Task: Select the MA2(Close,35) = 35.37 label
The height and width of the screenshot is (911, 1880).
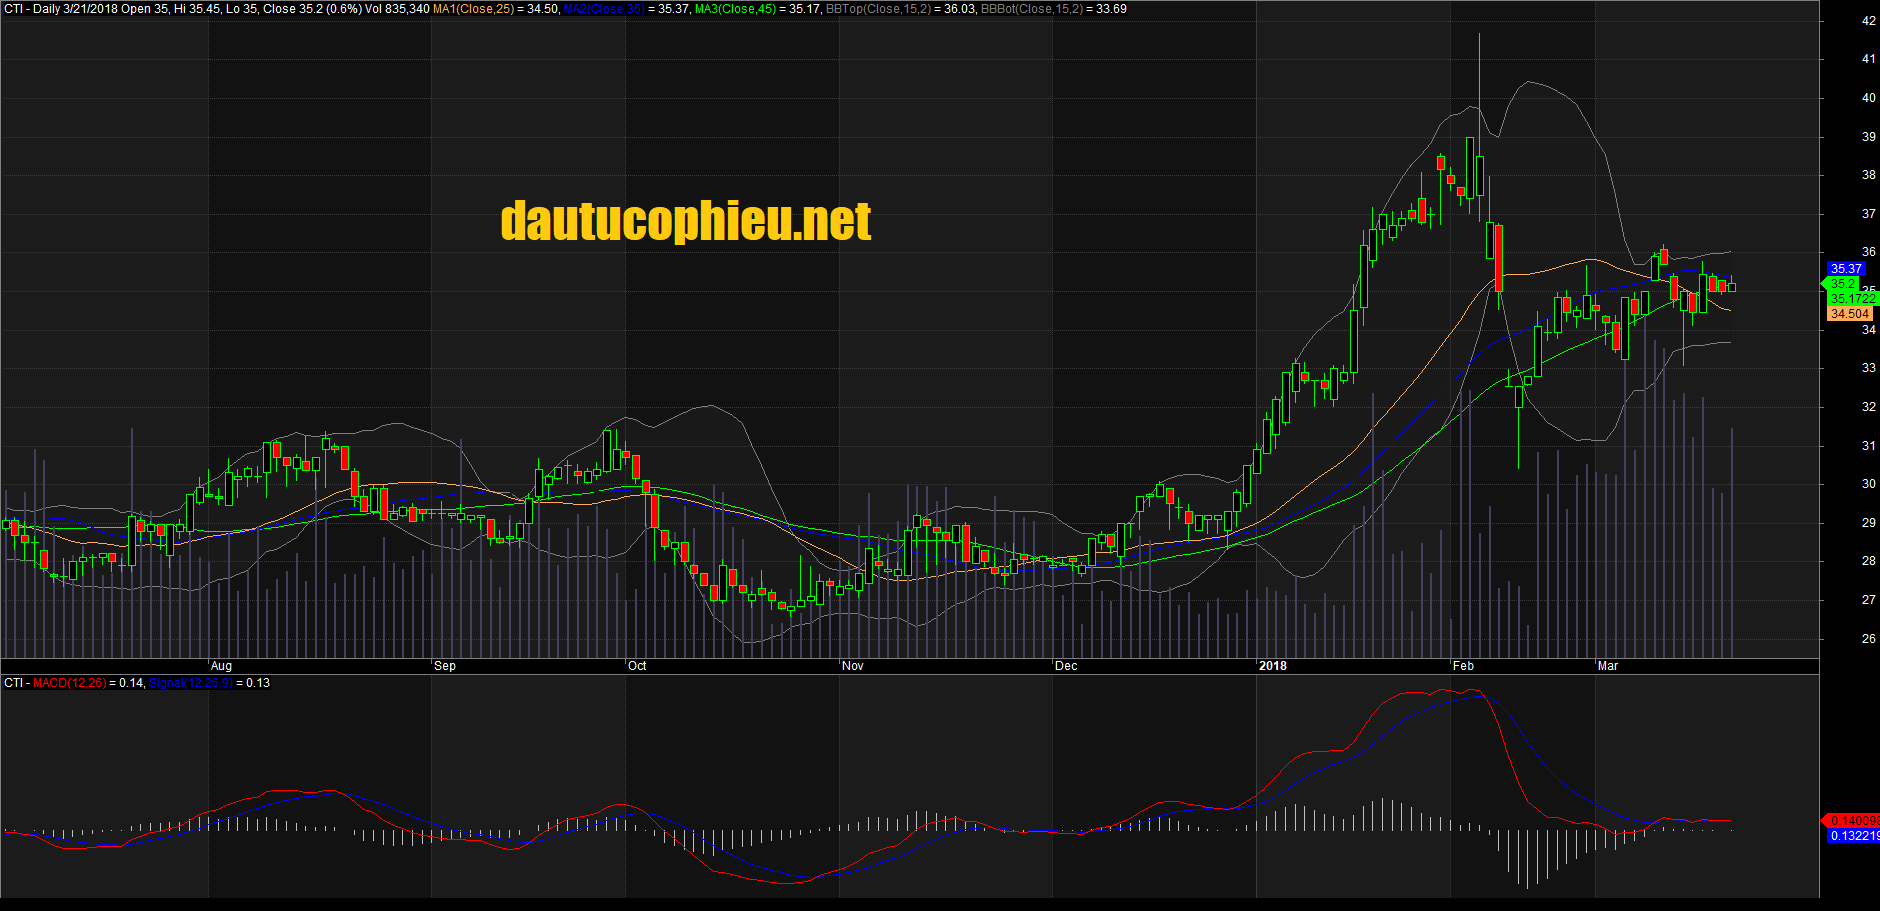Action: pos(626,9)
